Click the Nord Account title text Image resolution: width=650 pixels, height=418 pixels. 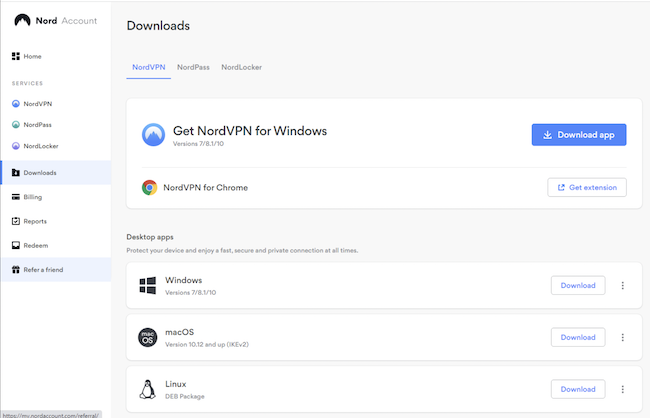pos(66,21)
